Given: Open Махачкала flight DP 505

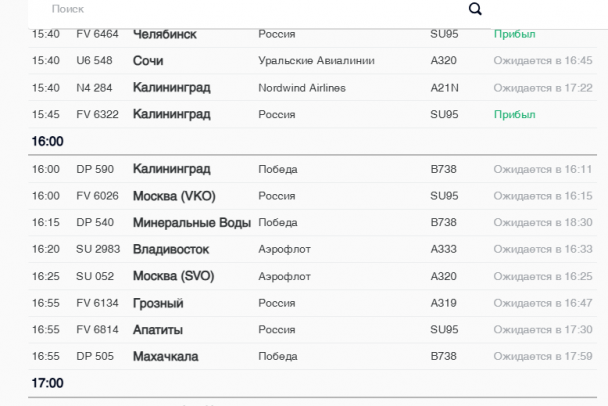Looking at the screenshot, I should click(313, 356).
